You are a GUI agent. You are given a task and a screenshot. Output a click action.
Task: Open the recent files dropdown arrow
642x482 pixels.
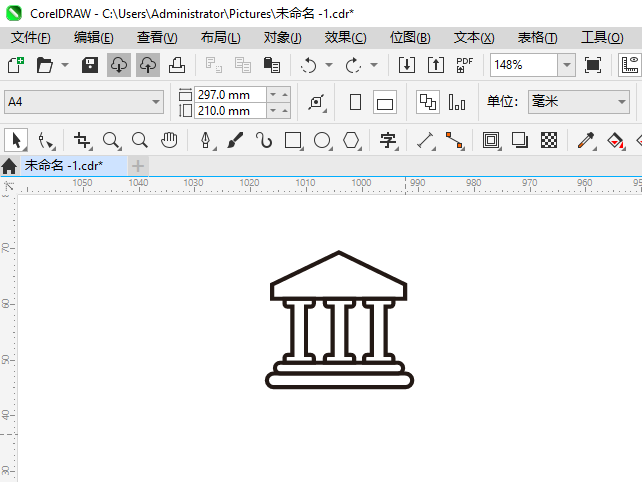pyautogui.click(x=65, y=65)
